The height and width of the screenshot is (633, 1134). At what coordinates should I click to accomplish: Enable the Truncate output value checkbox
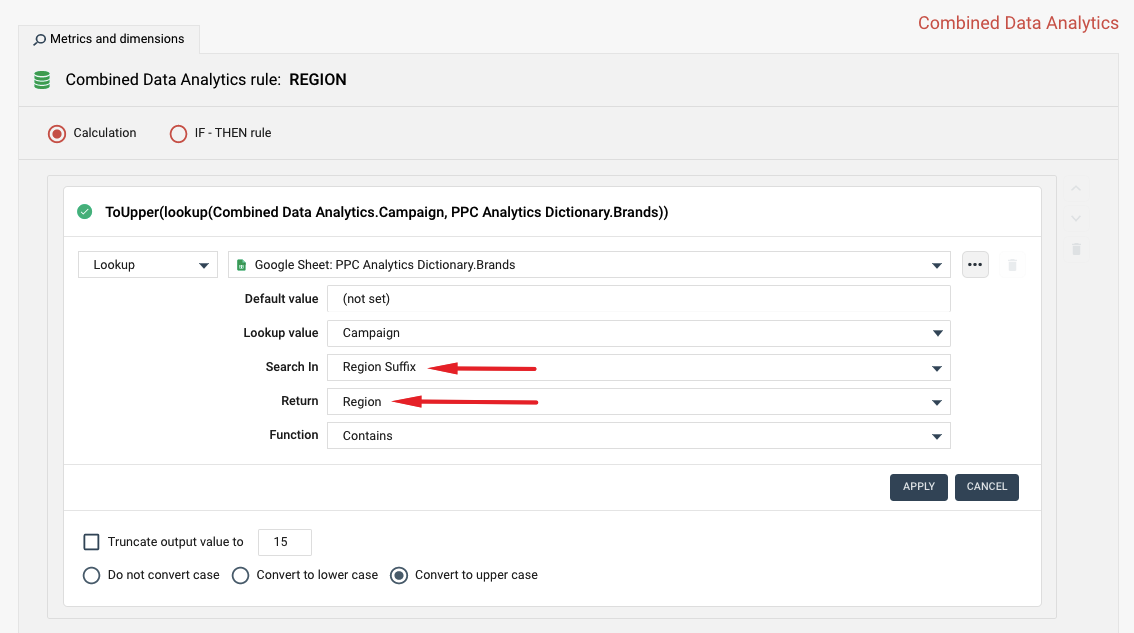pyautogui.click(x=91, y=542)
